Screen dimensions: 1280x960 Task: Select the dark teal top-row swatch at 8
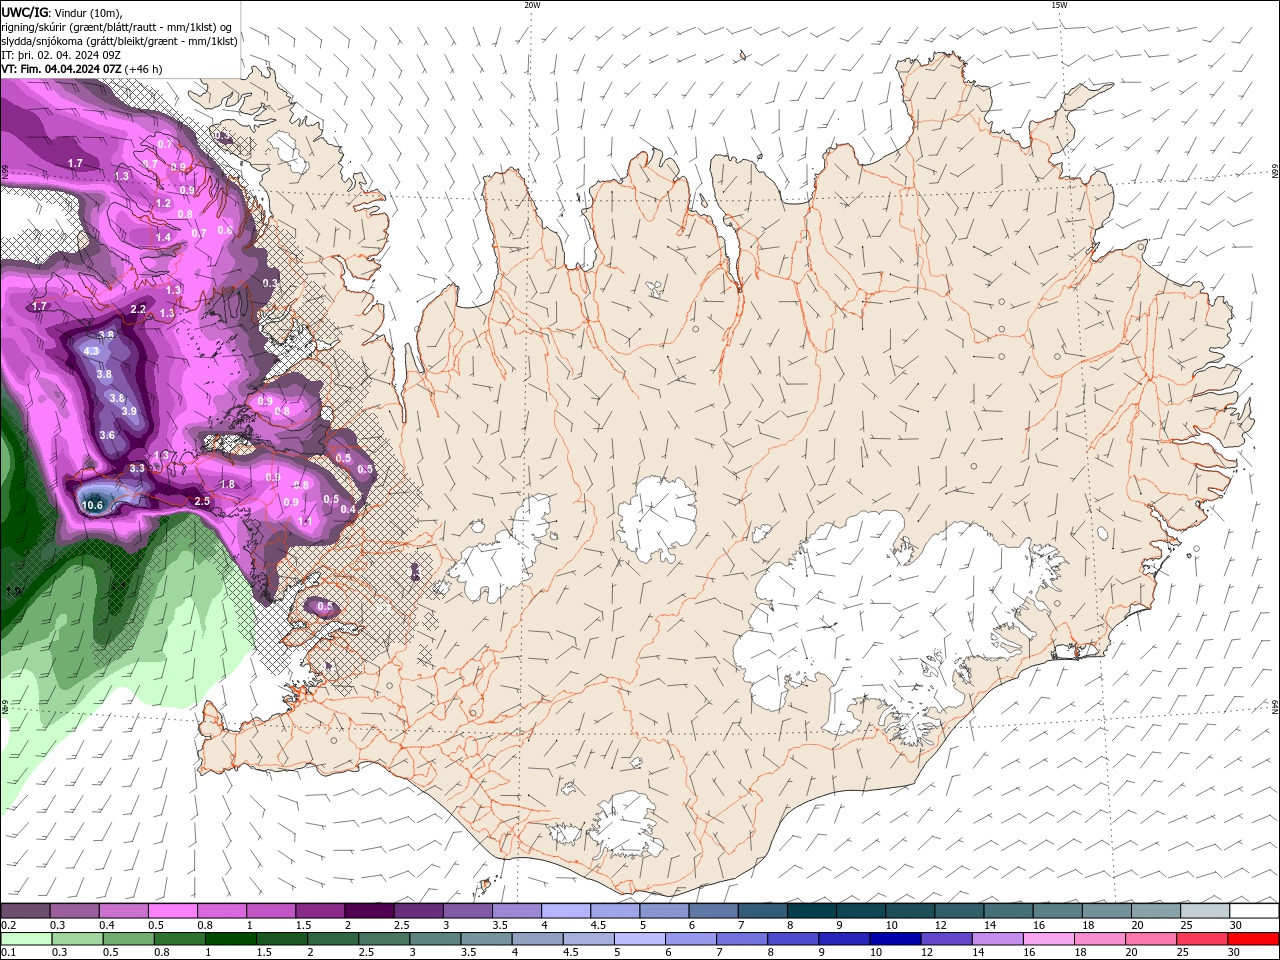[812, 911]
